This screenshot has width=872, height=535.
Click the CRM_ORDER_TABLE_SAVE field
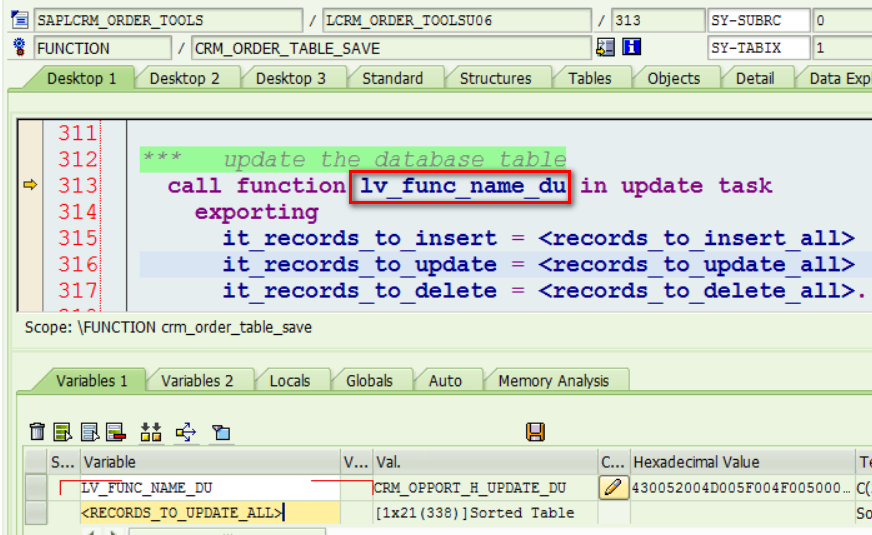pos(391,48)
